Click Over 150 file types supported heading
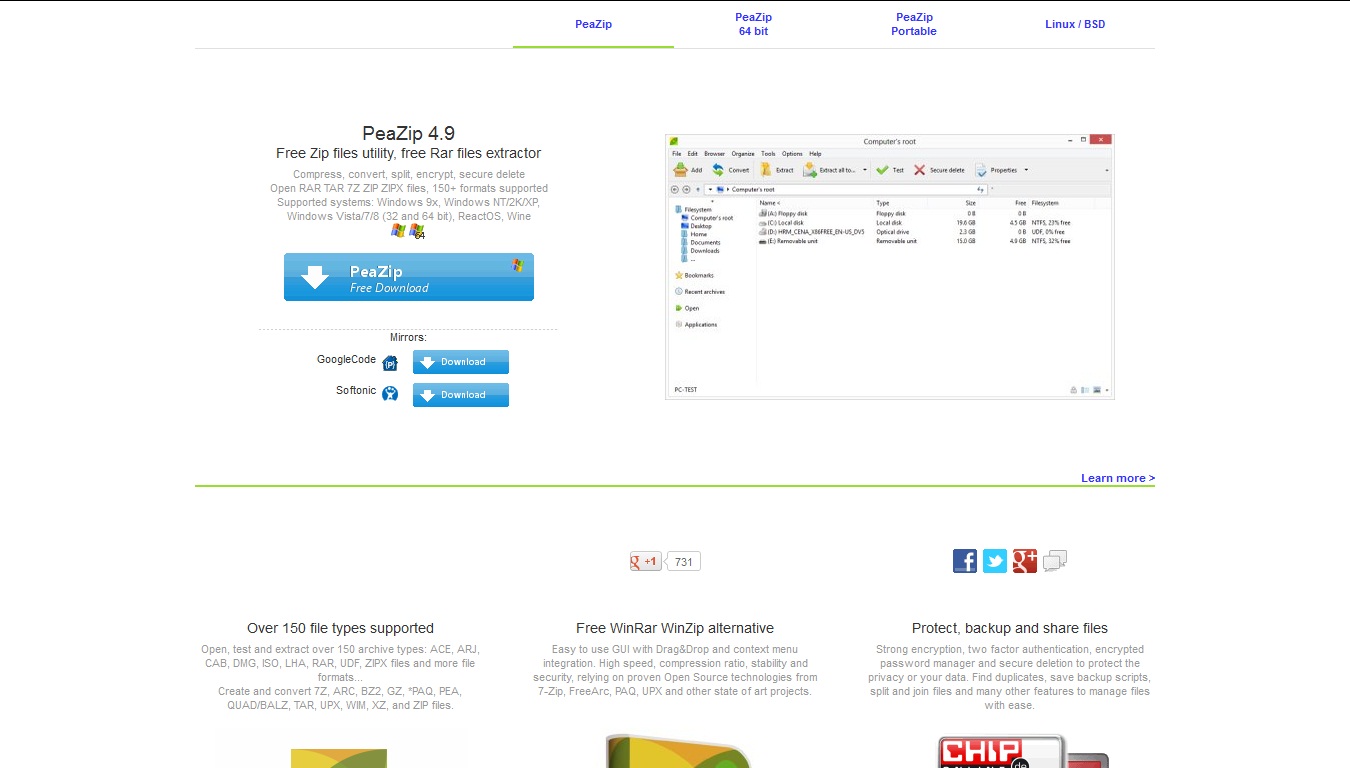Image resolution: width=1350 pixels, height=768 pixels. pos(340,628)
